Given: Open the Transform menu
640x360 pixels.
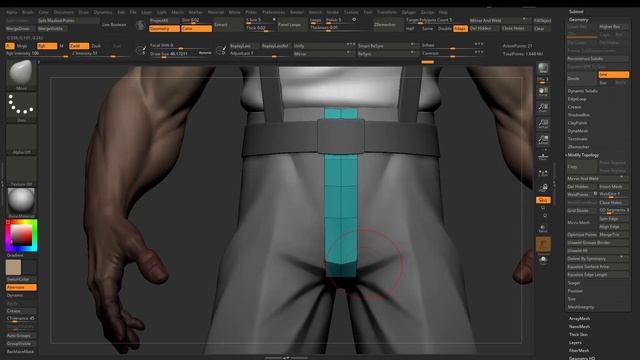Looking at the screenshot, I should [387, 12].
